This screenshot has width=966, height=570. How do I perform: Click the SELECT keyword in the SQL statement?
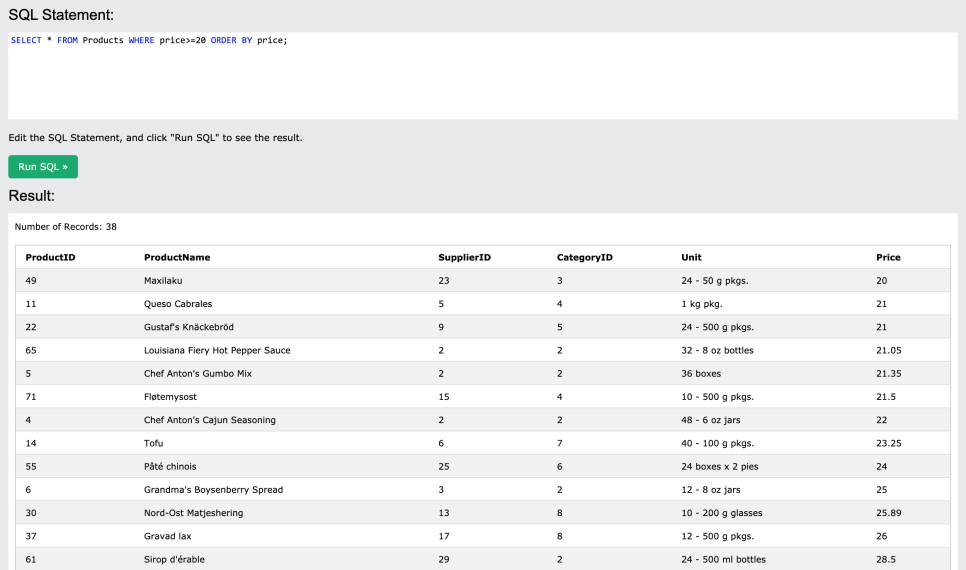point(26,40)
